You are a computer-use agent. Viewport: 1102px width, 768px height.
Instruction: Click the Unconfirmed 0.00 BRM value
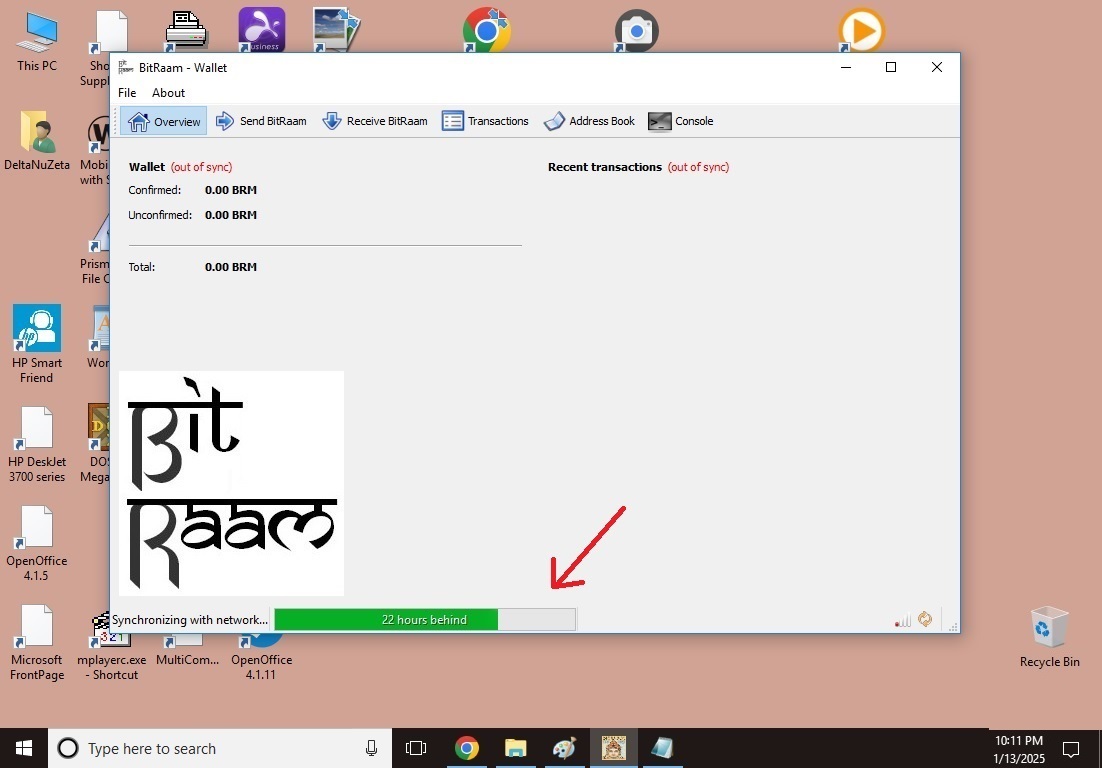click(231, 215)
